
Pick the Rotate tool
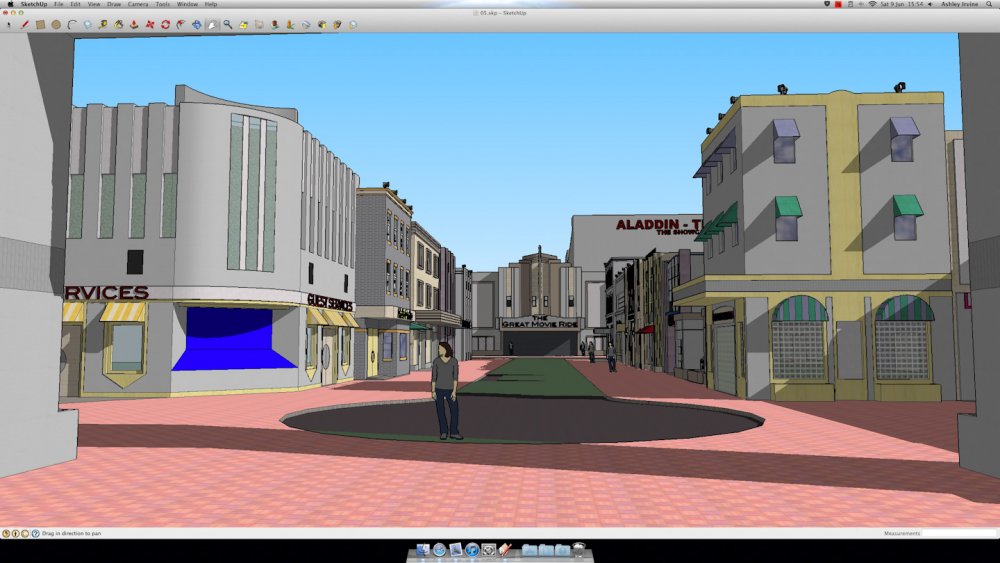tap(165, 24)
